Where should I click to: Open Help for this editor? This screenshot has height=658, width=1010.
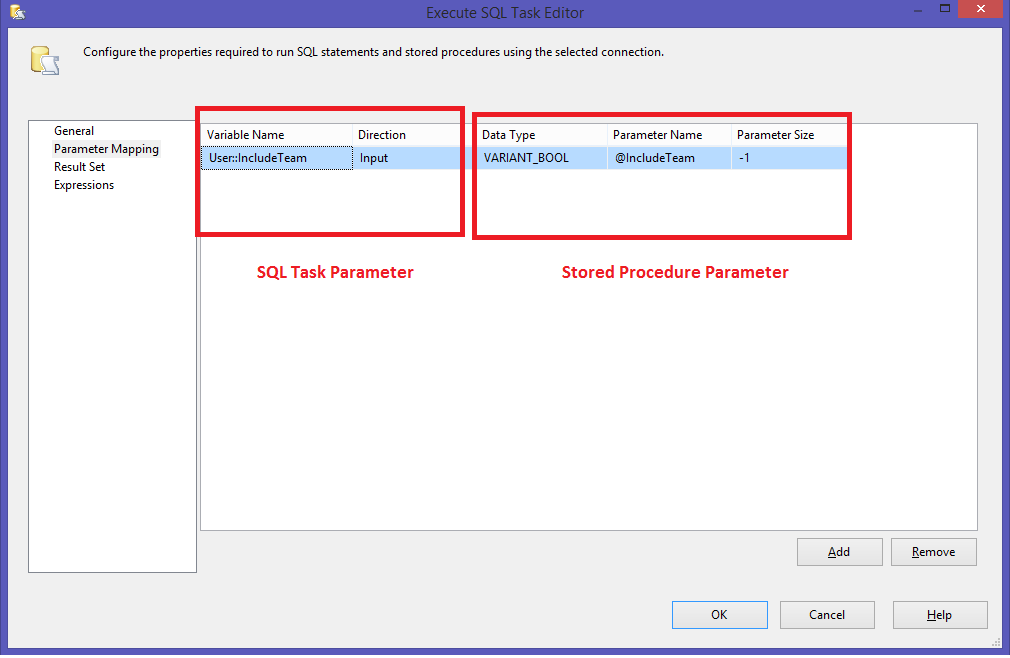pos(939,614)
